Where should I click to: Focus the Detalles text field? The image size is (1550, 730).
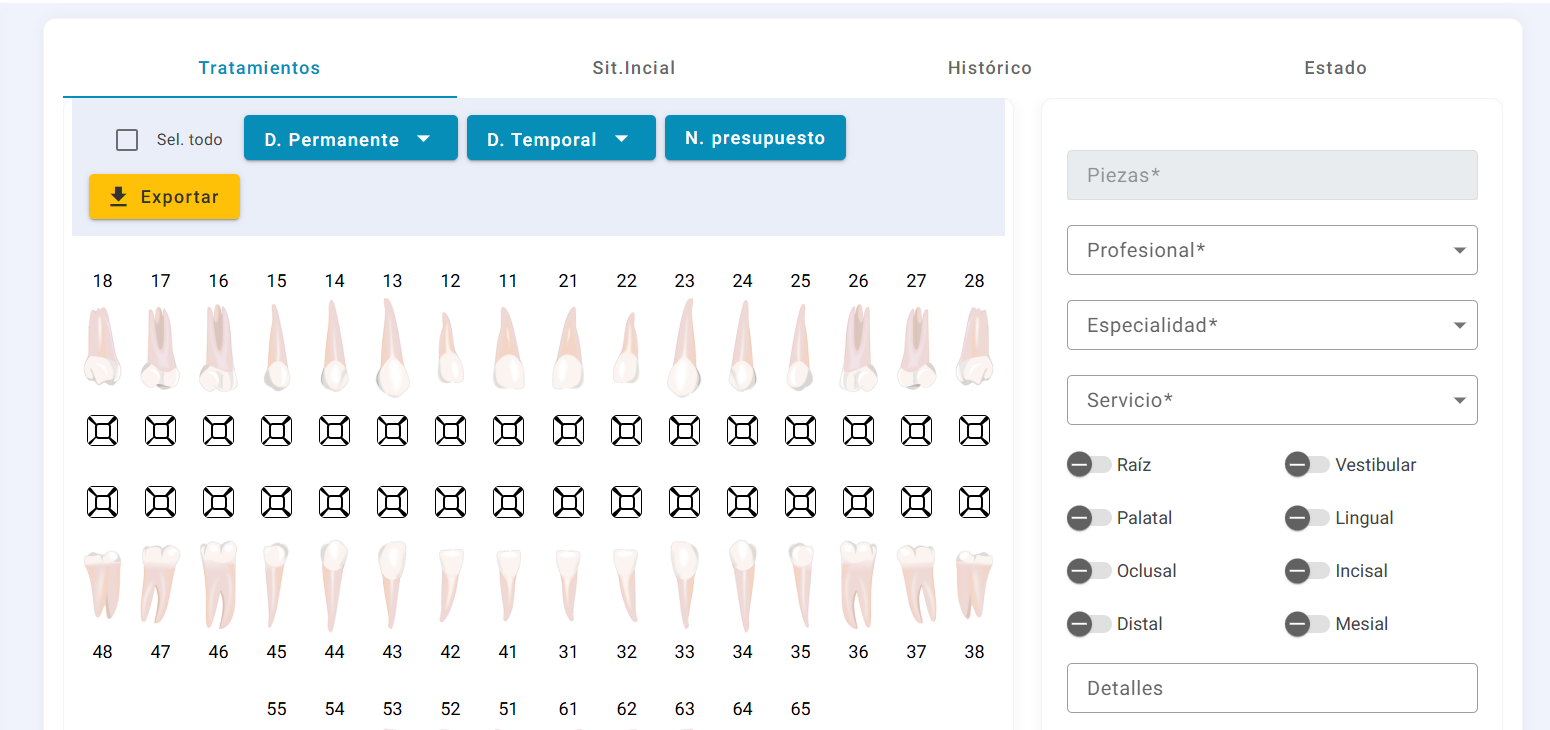tap(1272, 688)
